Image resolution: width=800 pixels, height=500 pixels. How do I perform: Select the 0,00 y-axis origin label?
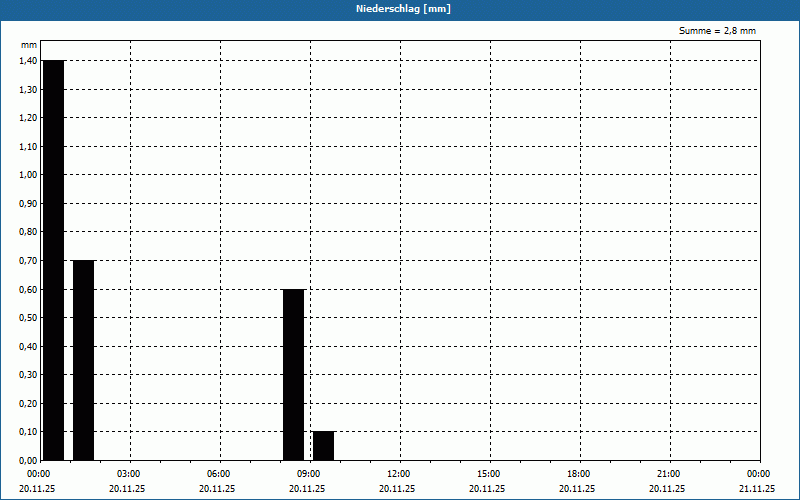click(28, 460)
